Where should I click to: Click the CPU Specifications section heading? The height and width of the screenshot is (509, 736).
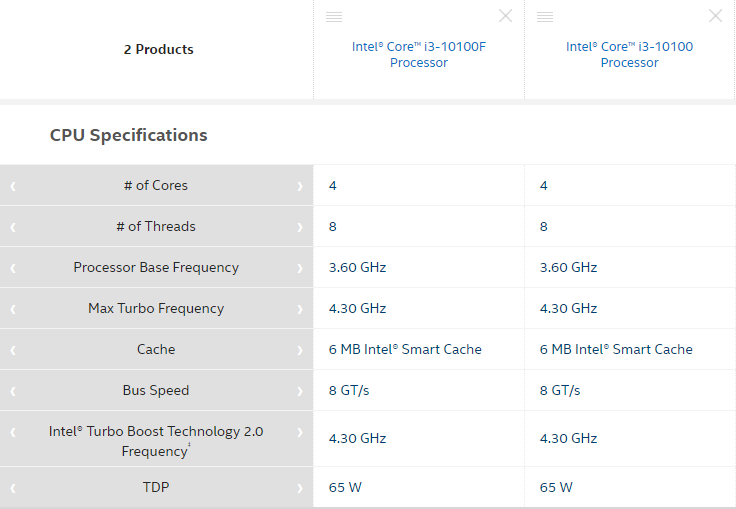click(x=129, y=135)
